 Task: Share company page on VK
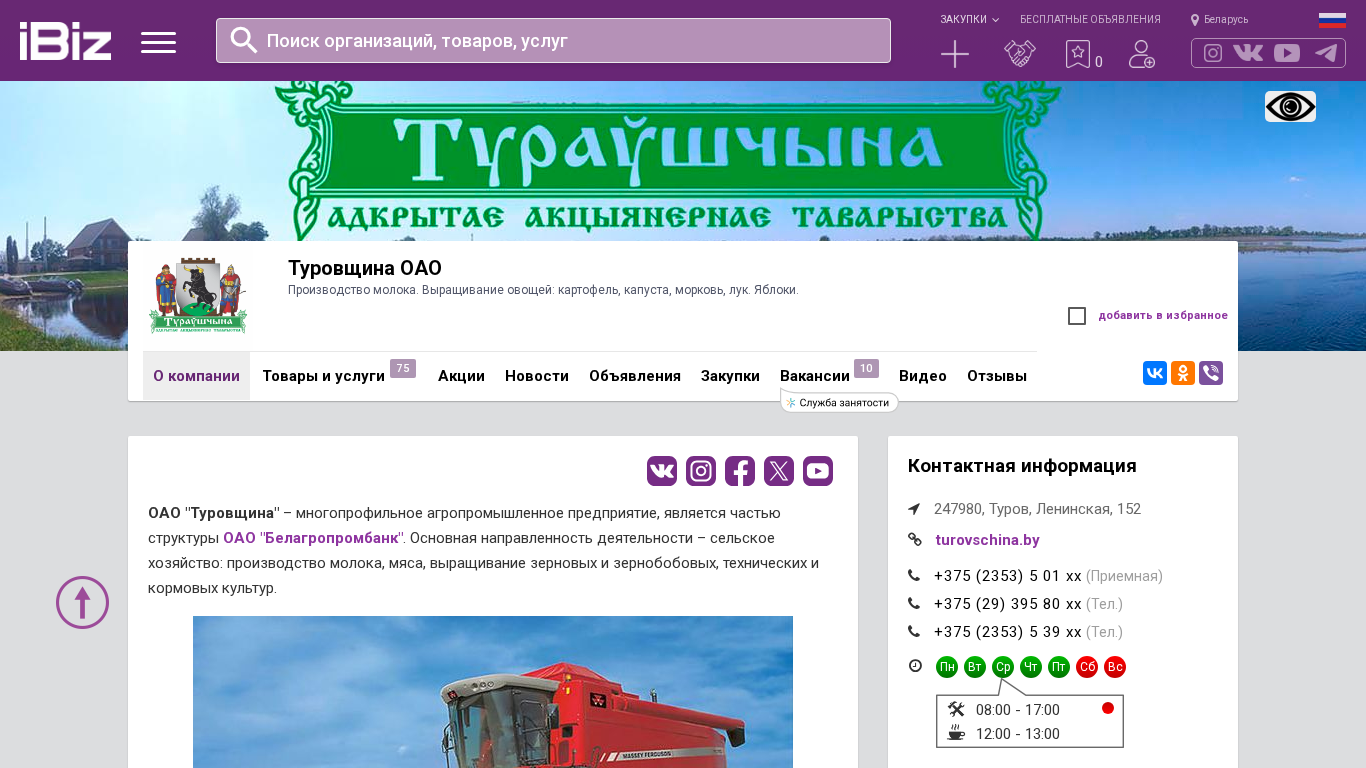click(x=1155, y=373)
